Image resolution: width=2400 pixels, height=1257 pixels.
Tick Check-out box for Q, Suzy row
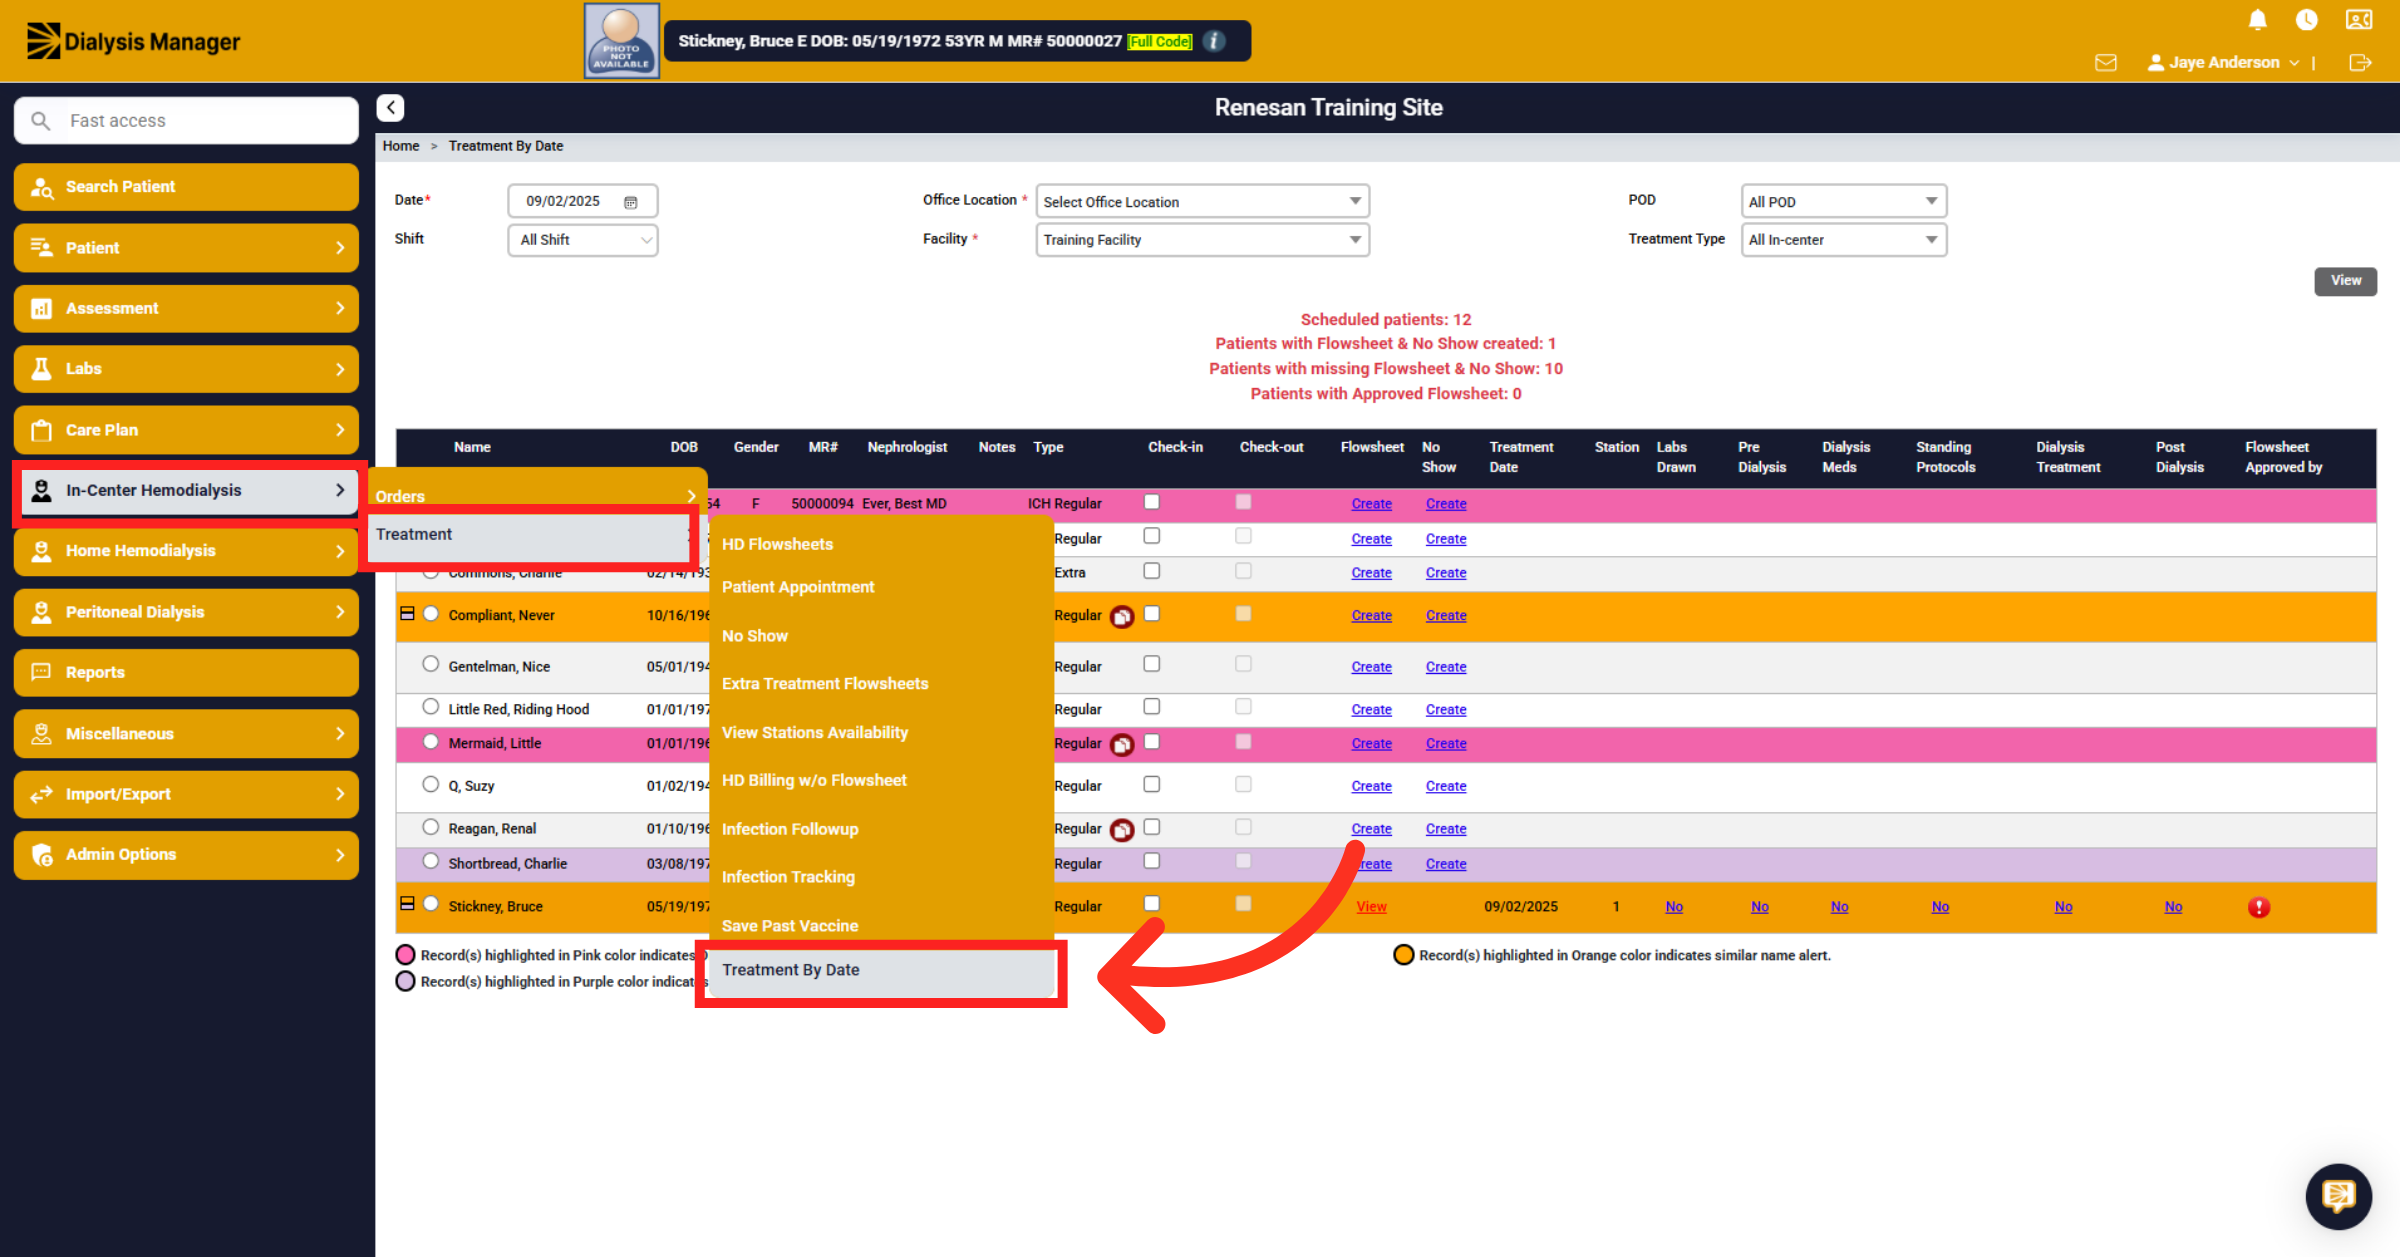point(1243,785)
